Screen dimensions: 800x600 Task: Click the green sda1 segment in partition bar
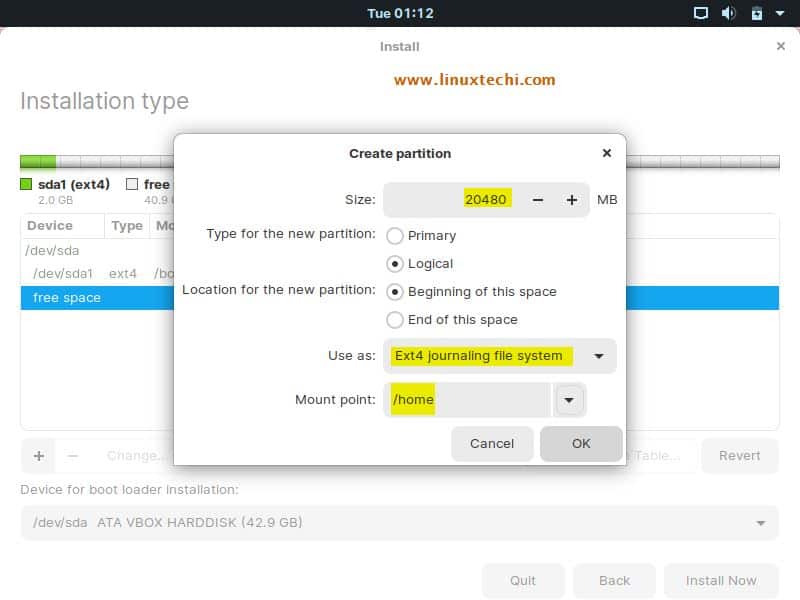point(38,162)
